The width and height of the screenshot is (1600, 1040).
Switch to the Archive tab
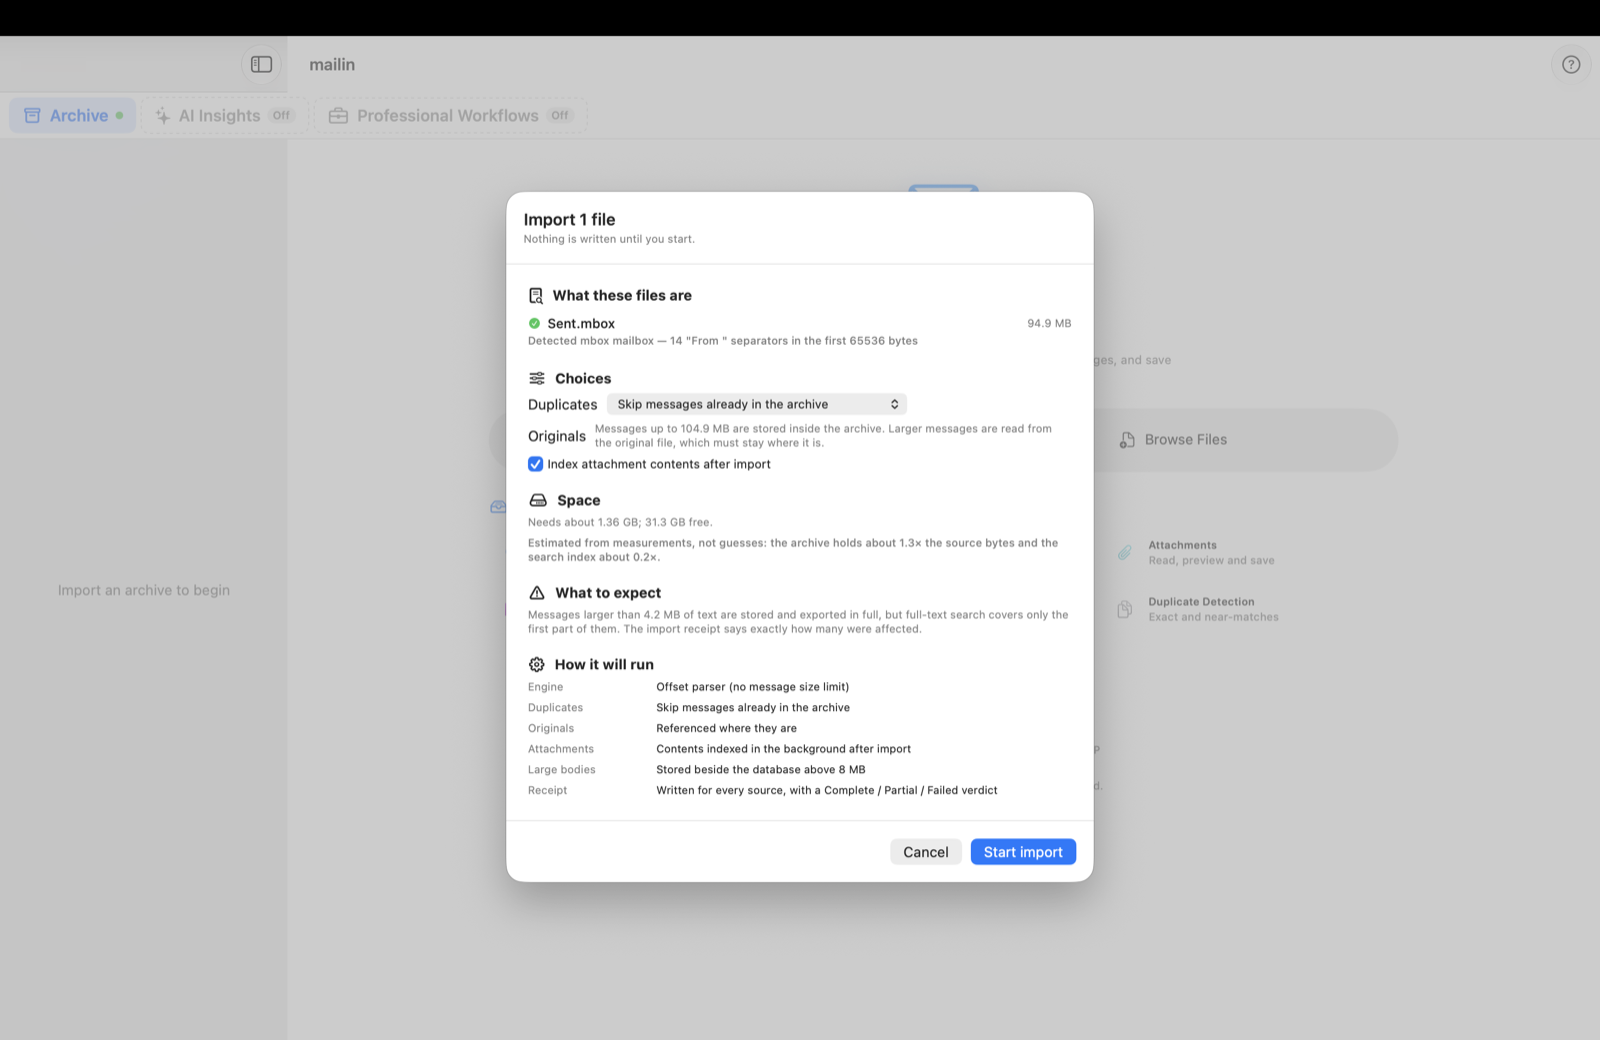[73, 116]
